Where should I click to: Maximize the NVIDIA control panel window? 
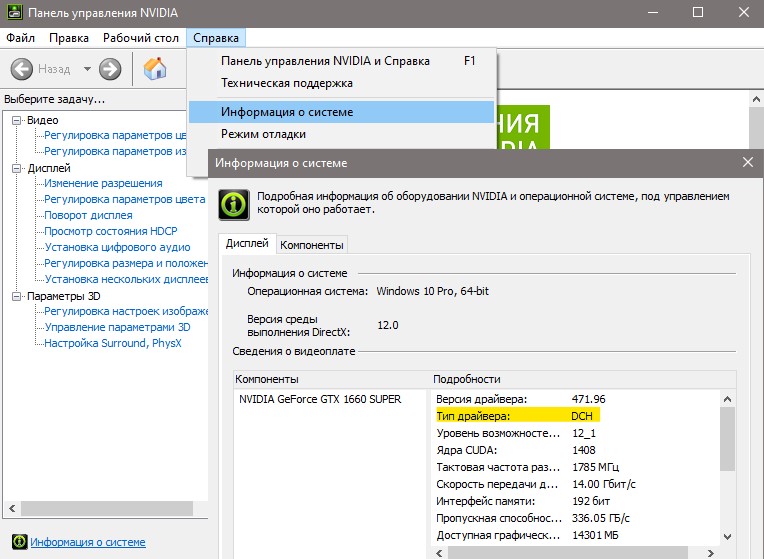(698, 13)
